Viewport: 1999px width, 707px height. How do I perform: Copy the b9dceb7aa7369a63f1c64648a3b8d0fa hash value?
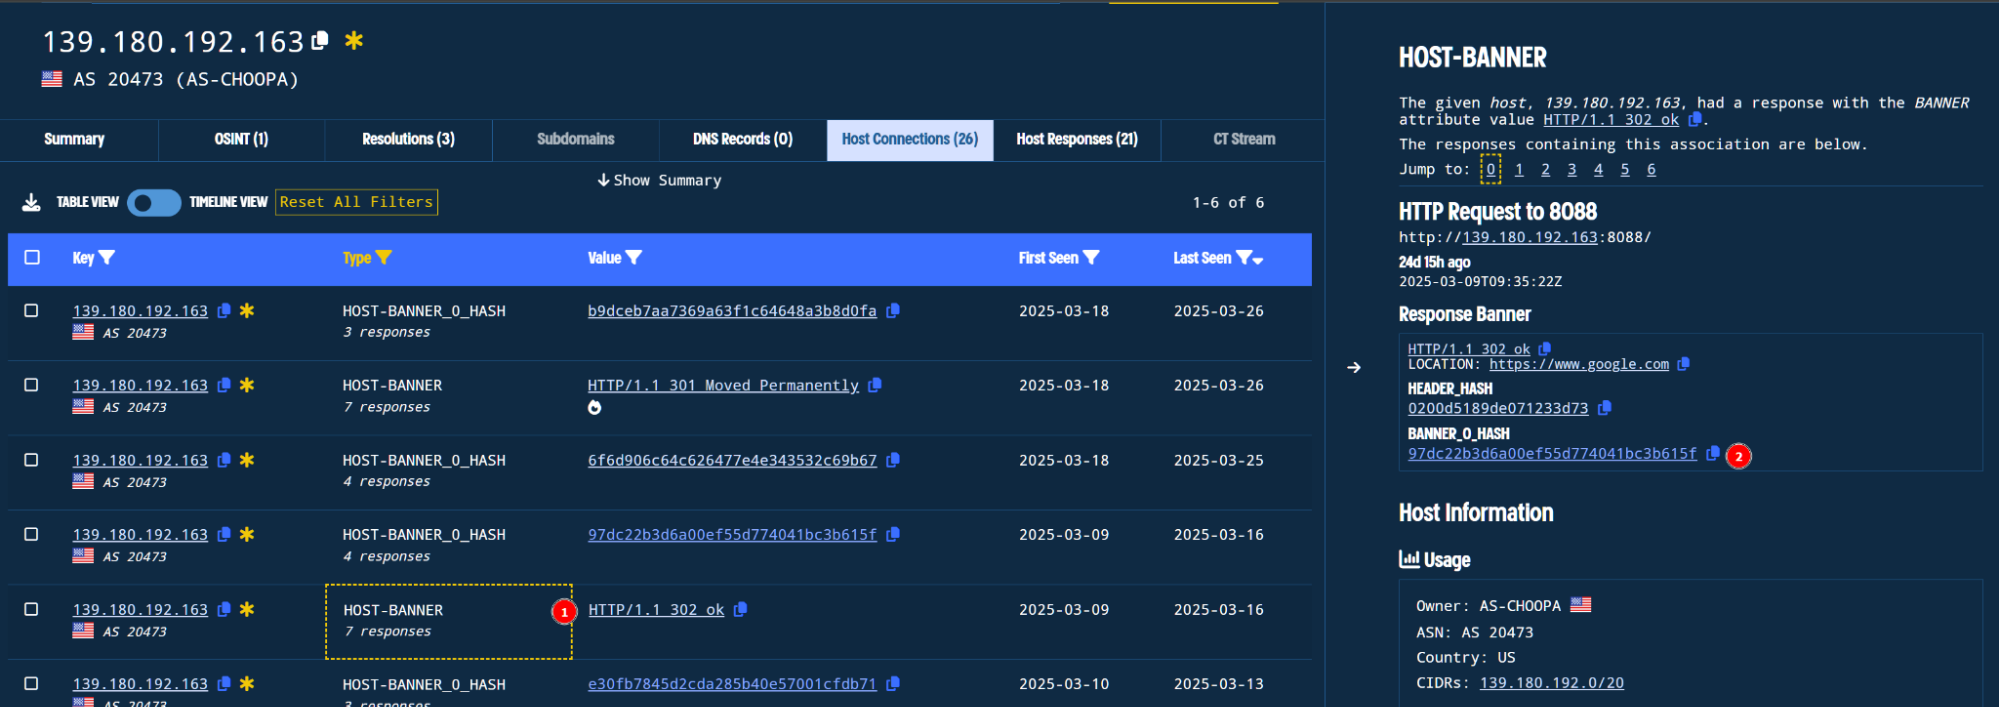(893, 311)
